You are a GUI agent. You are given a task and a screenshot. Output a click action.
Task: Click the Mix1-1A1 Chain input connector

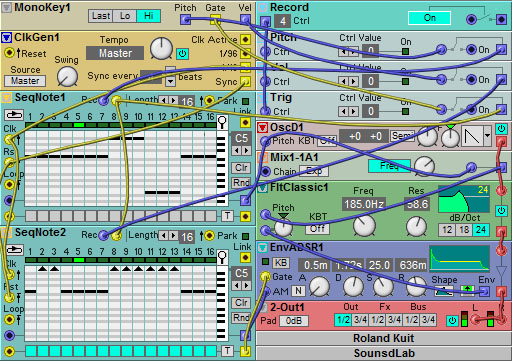(x=265, y=171)
